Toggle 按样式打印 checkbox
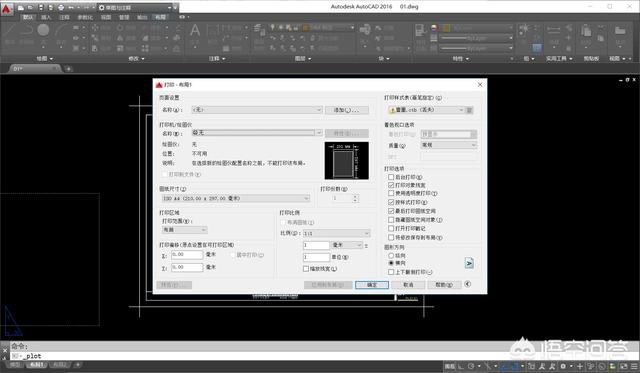 tap(391, 202)
